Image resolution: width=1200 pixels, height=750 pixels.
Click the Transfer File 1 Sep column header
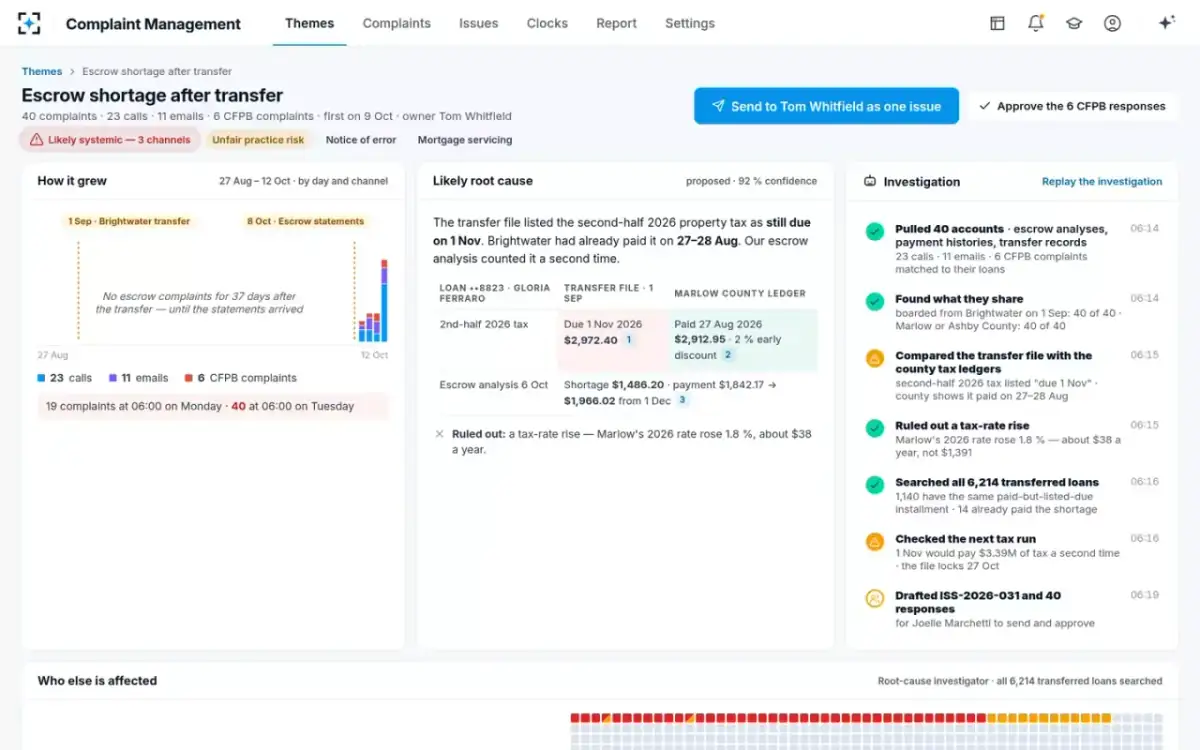610,293
